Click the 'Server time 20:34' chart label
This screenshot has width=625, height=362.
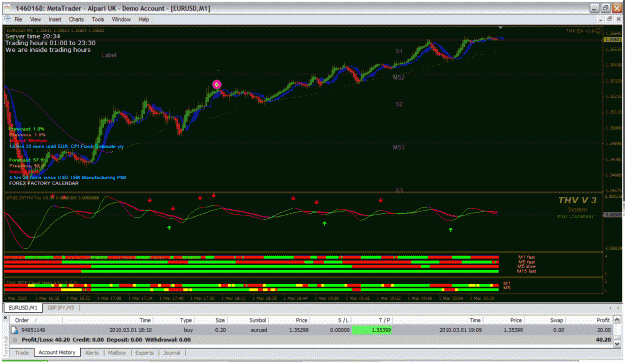[x=33, y=36]
